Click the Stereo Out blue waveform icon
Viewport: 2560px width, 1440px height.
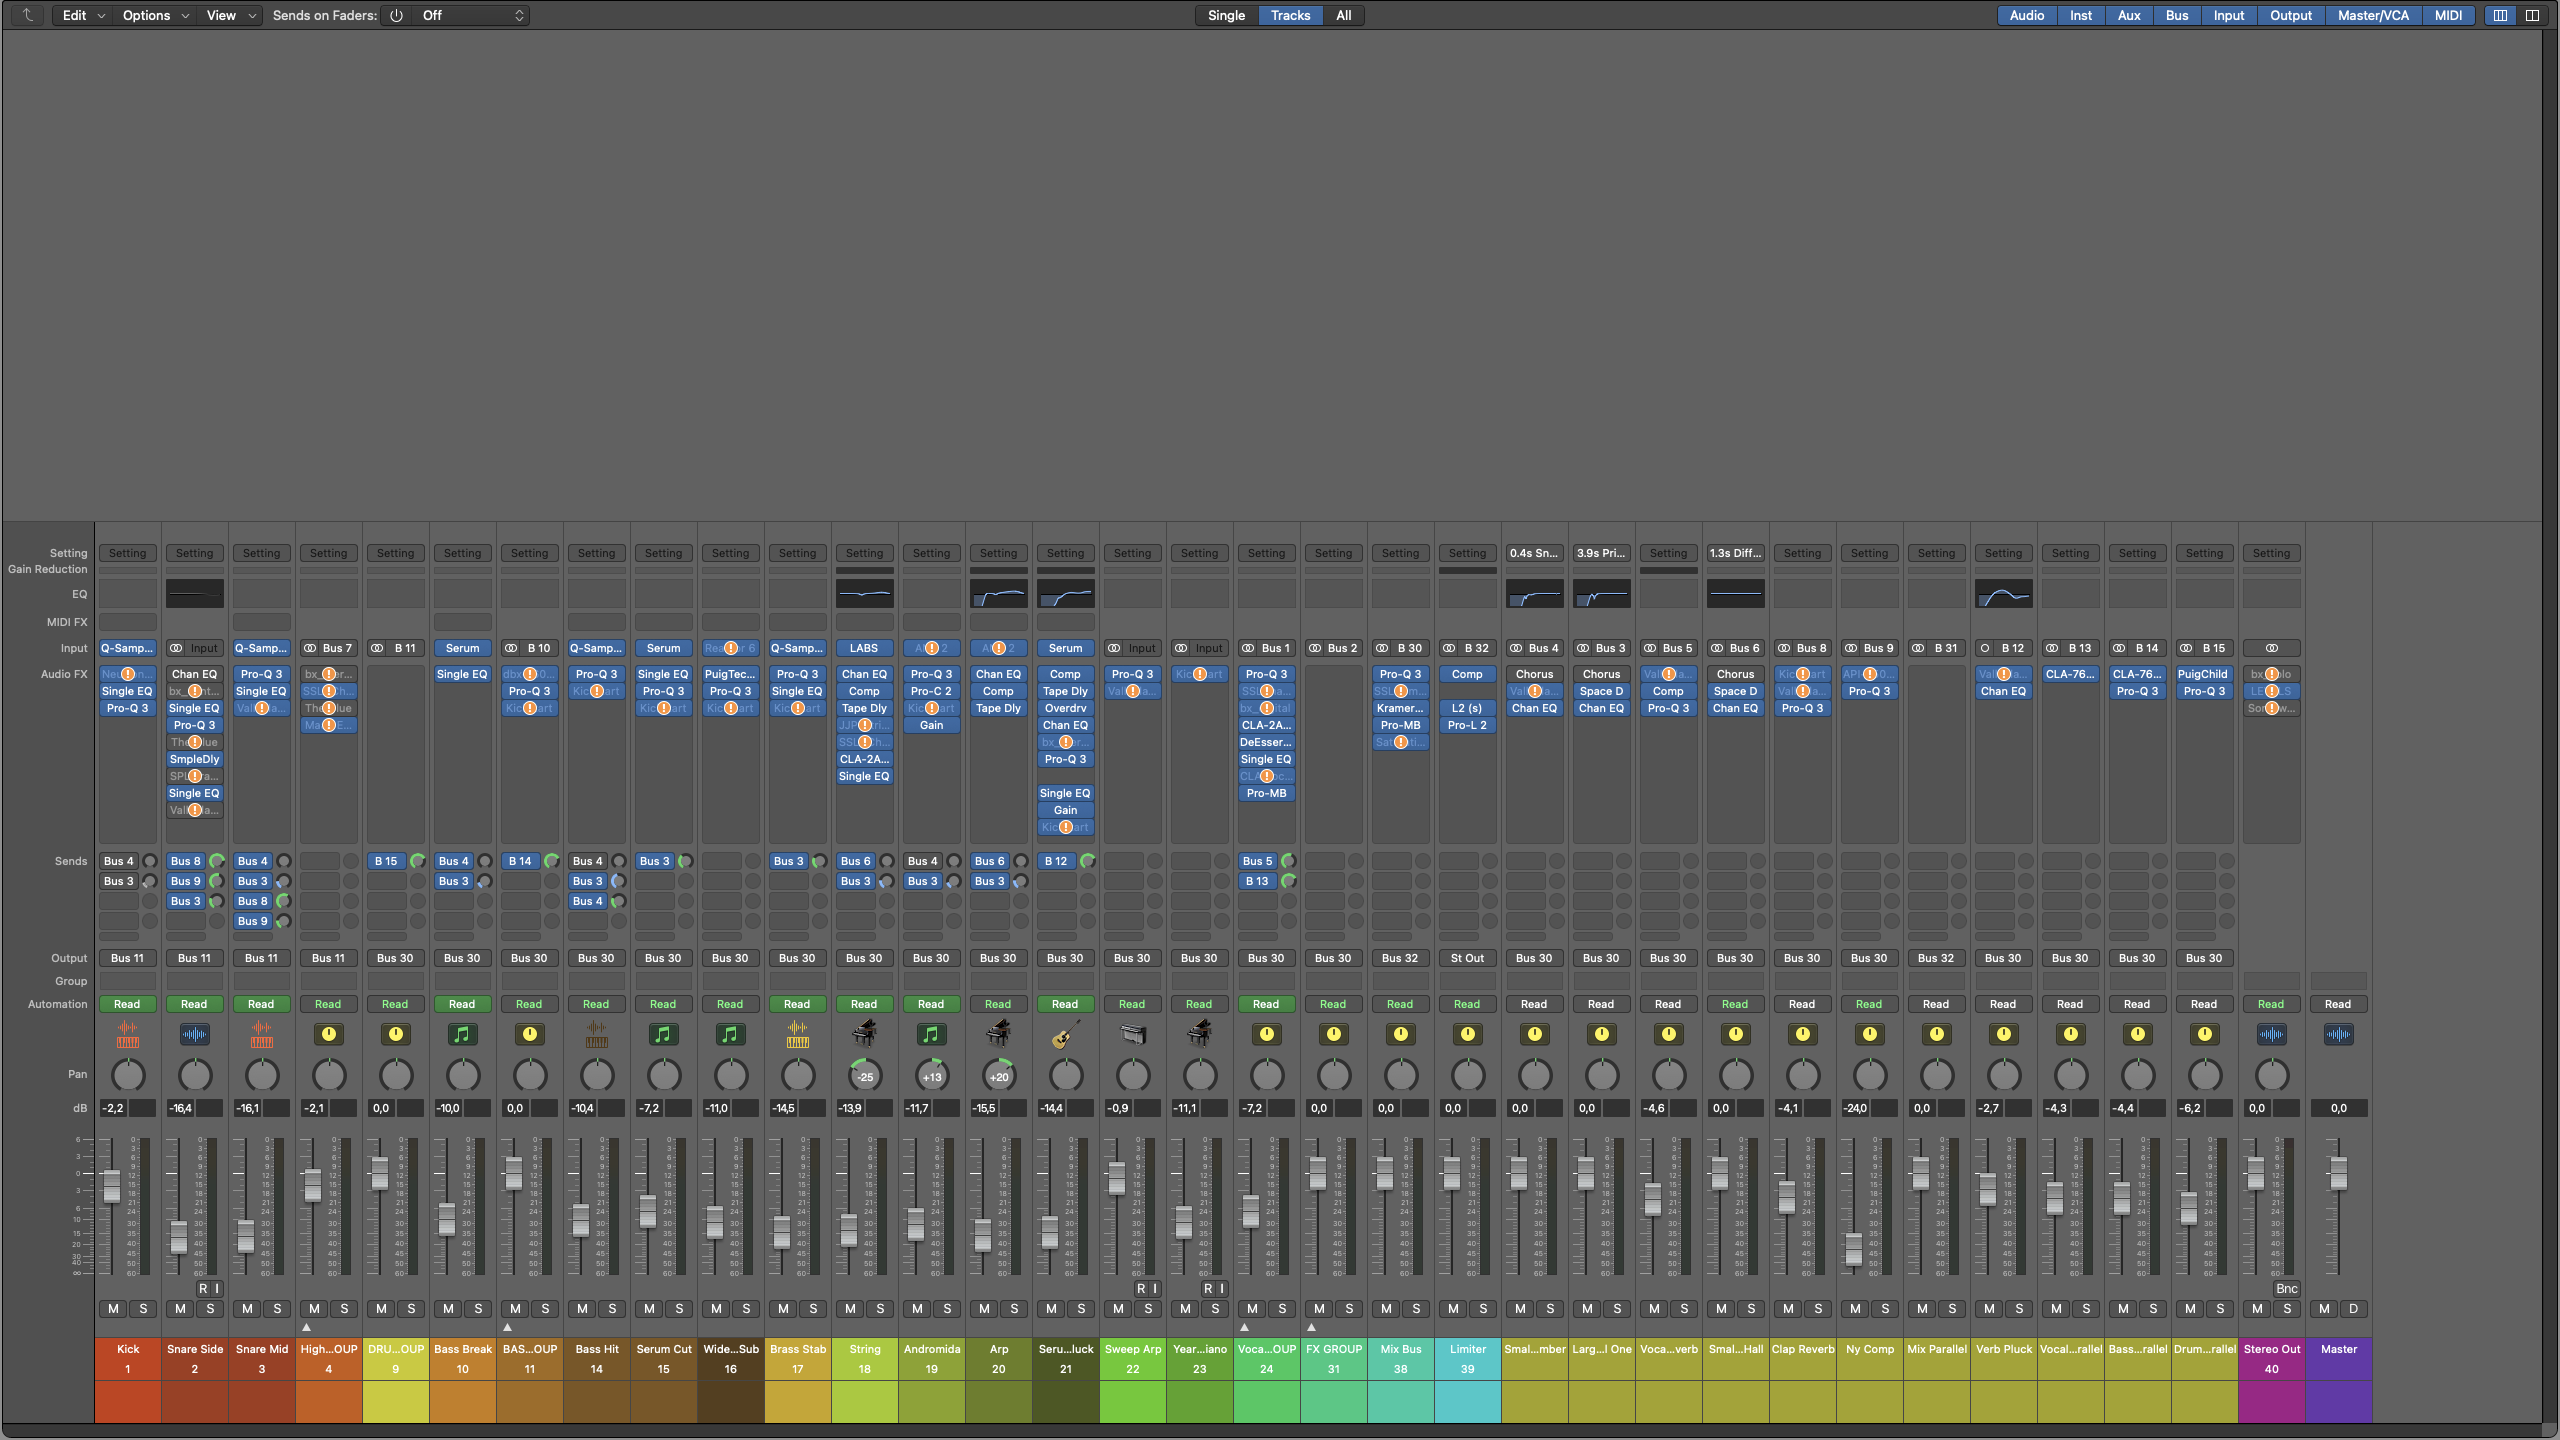tap(2271, 1034)
